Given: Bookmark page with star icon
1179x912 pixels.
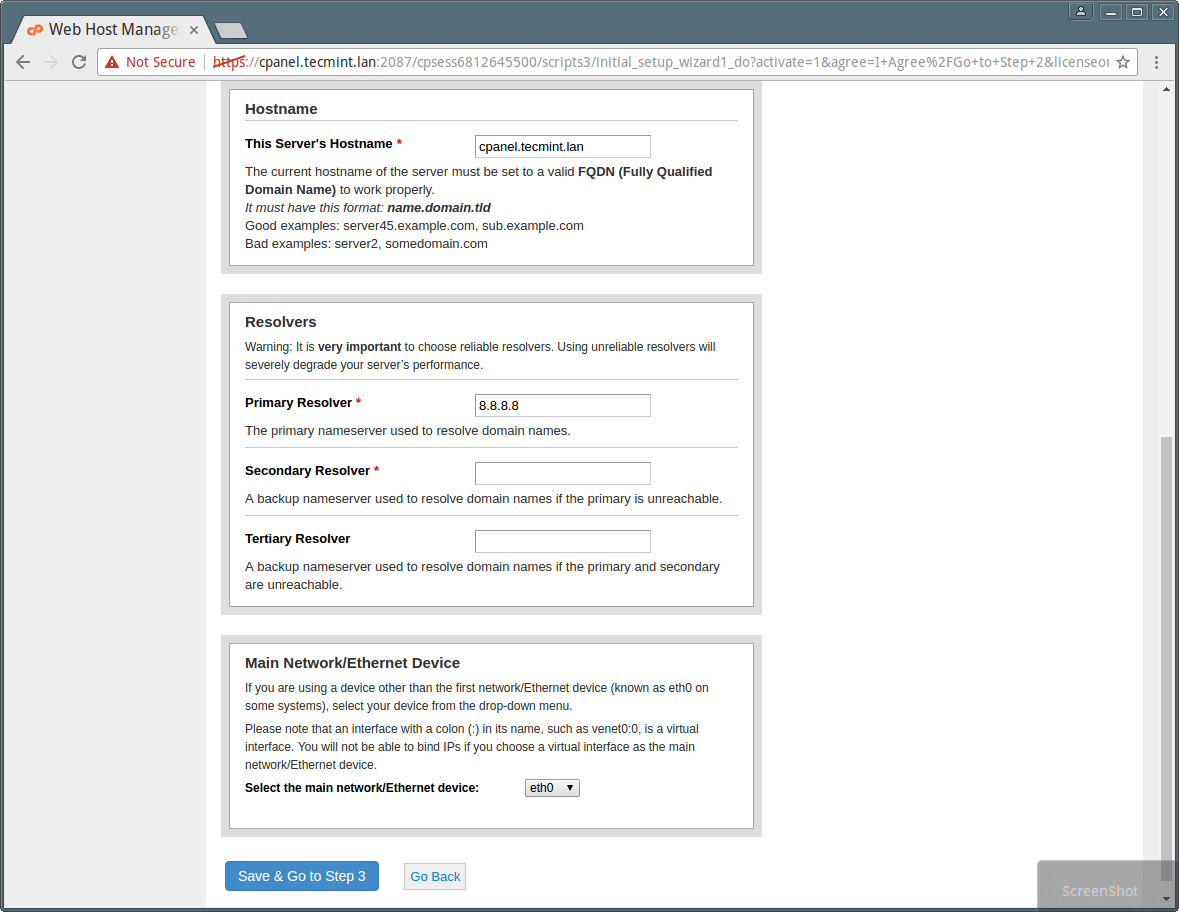Looking at the screenshot, I should tap(1123, 62).
